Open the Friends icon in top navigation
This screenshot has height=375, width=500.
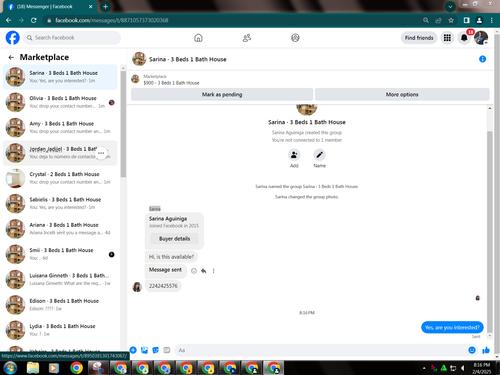pos(247,38)
